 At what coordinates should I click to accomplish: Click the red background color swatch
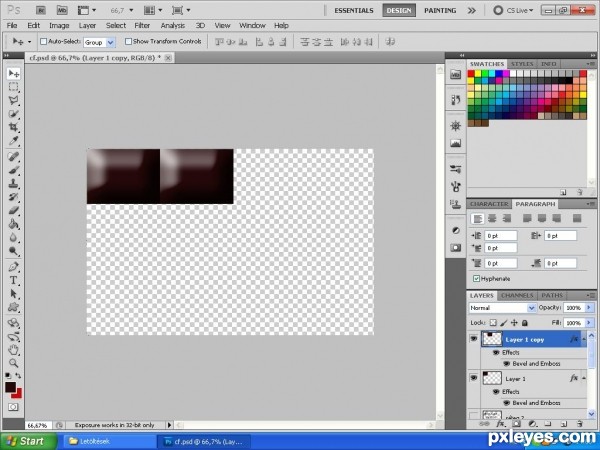[18, 394]
